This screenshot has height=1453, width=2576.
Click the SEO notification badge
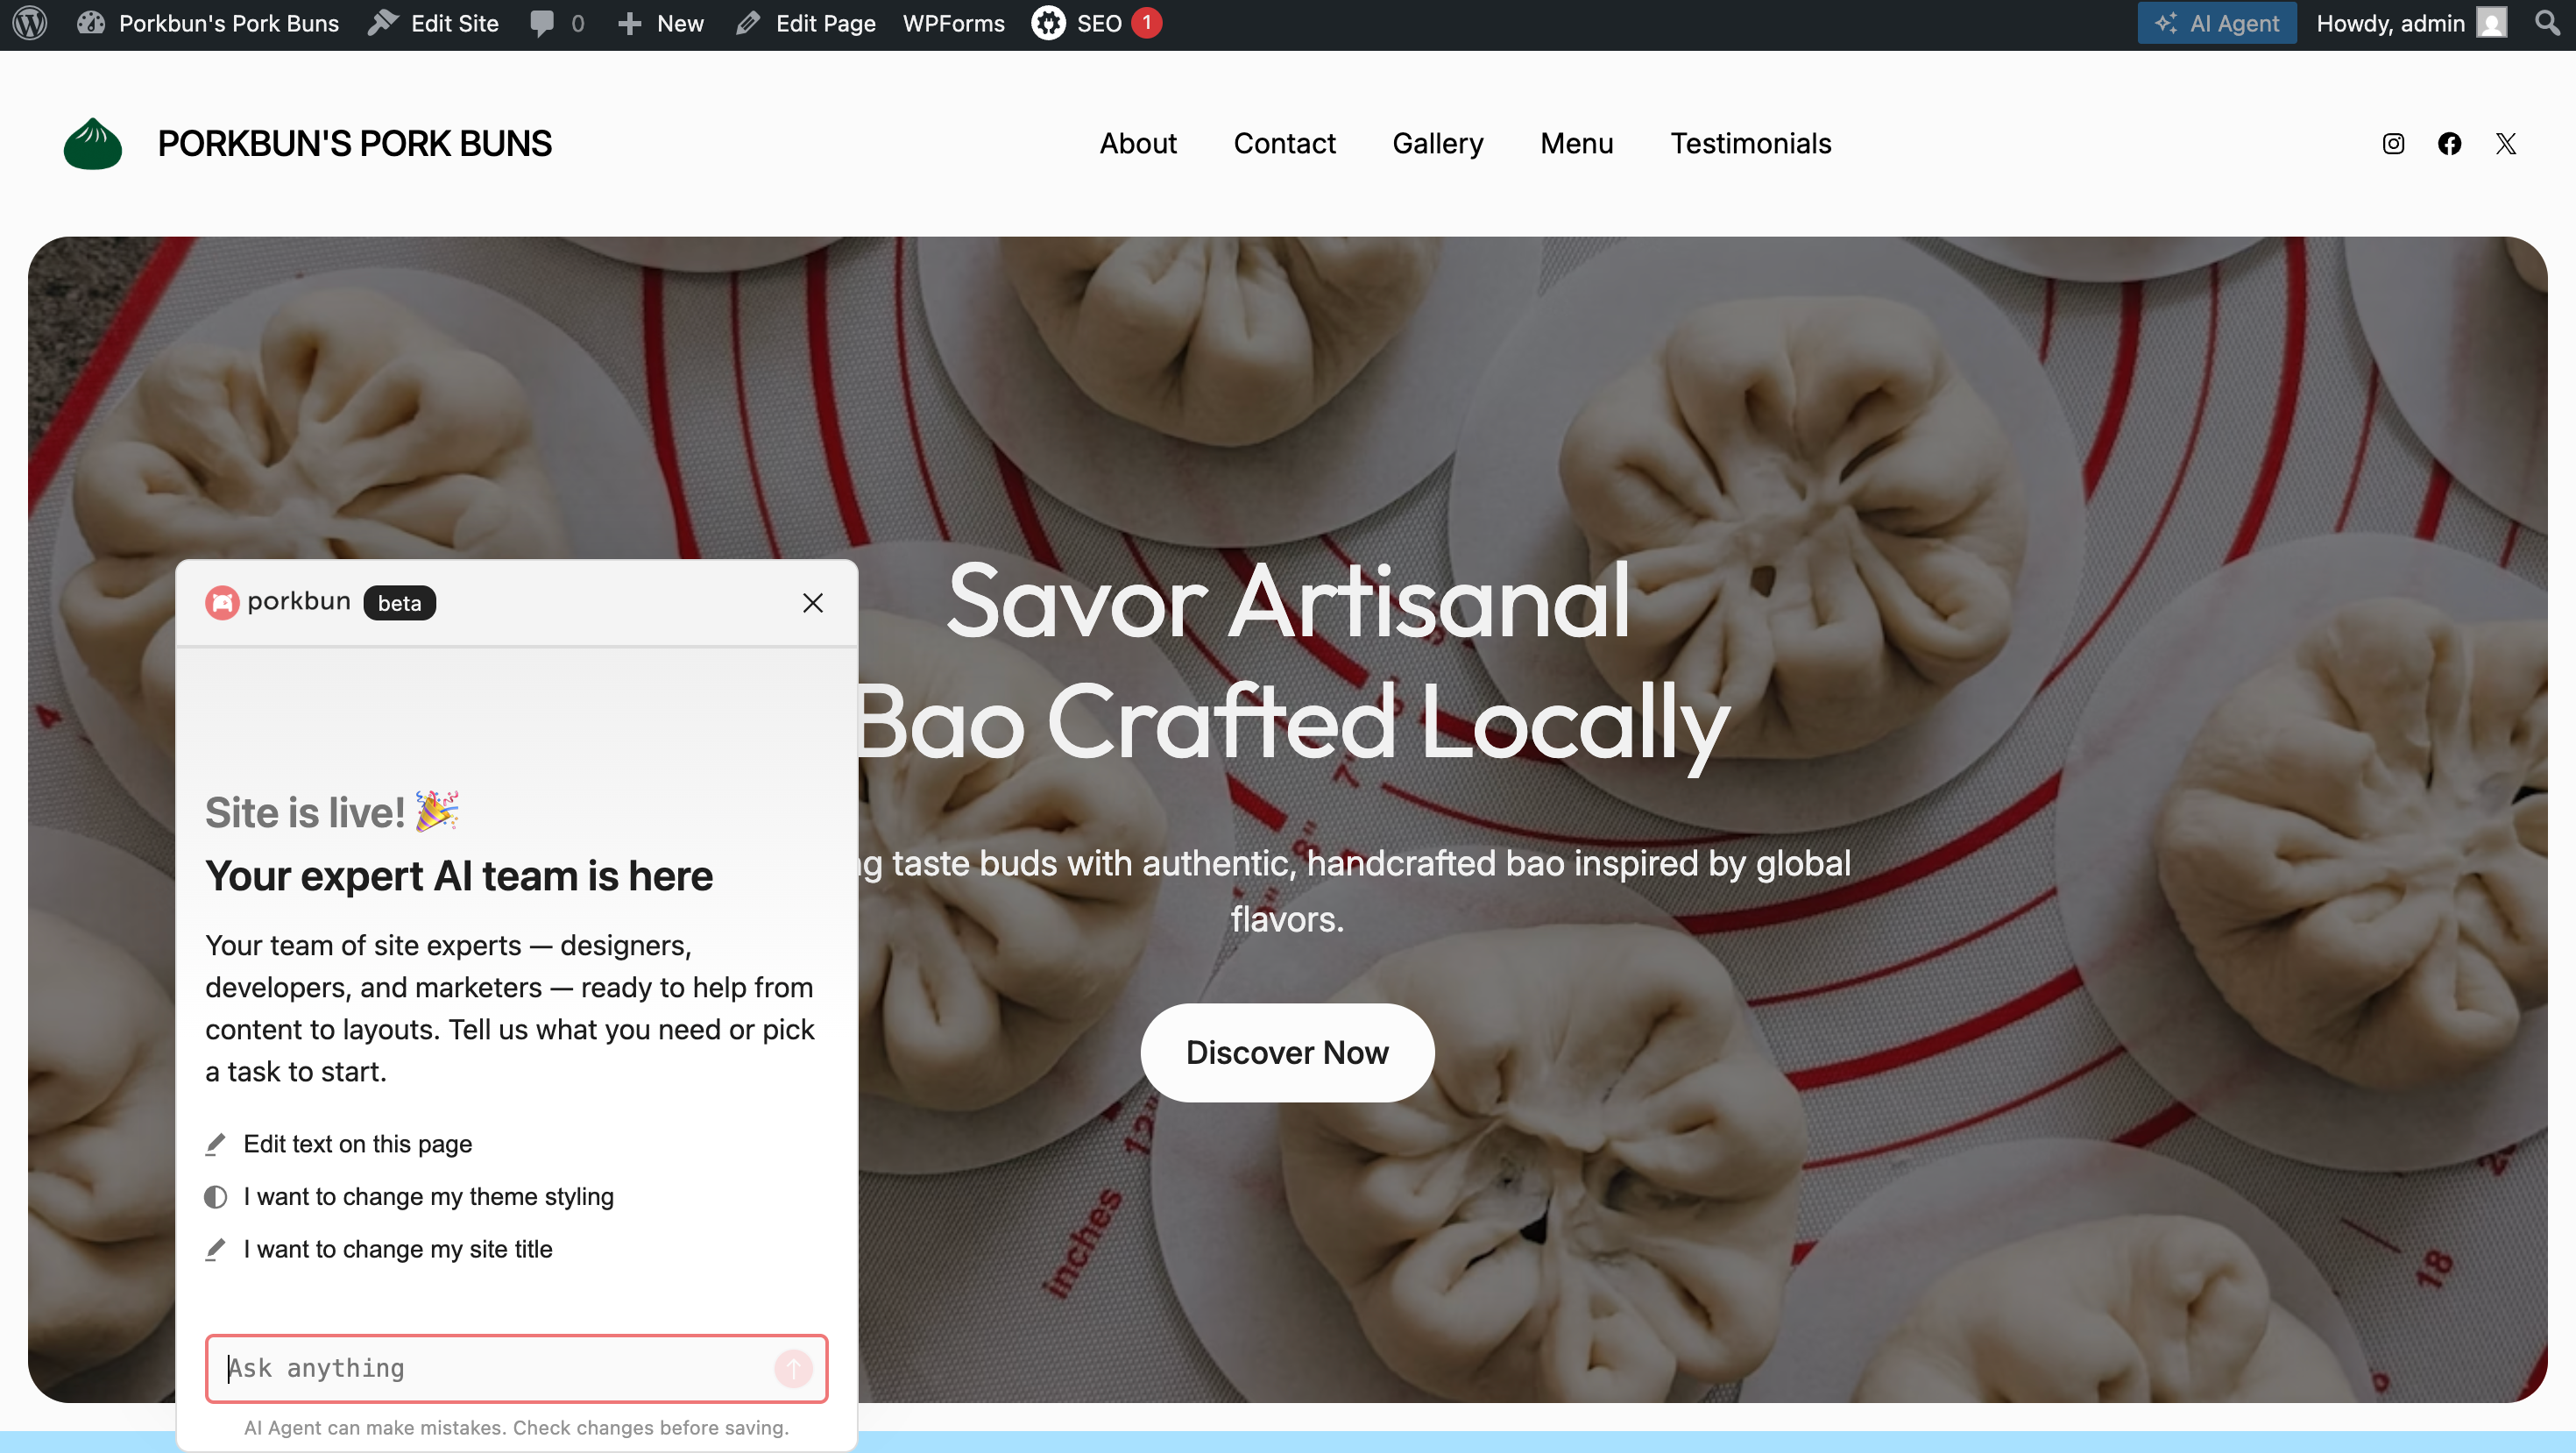(x=1146, y=22)
